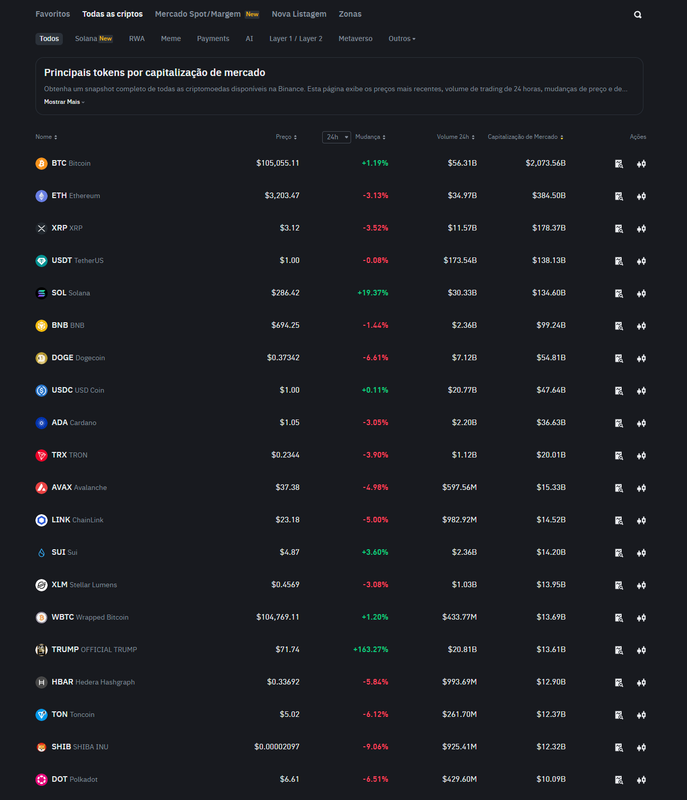This screenshot has width=687, height=800.
Task: Click SOL change value +19.37%
Action: [372, 293]
